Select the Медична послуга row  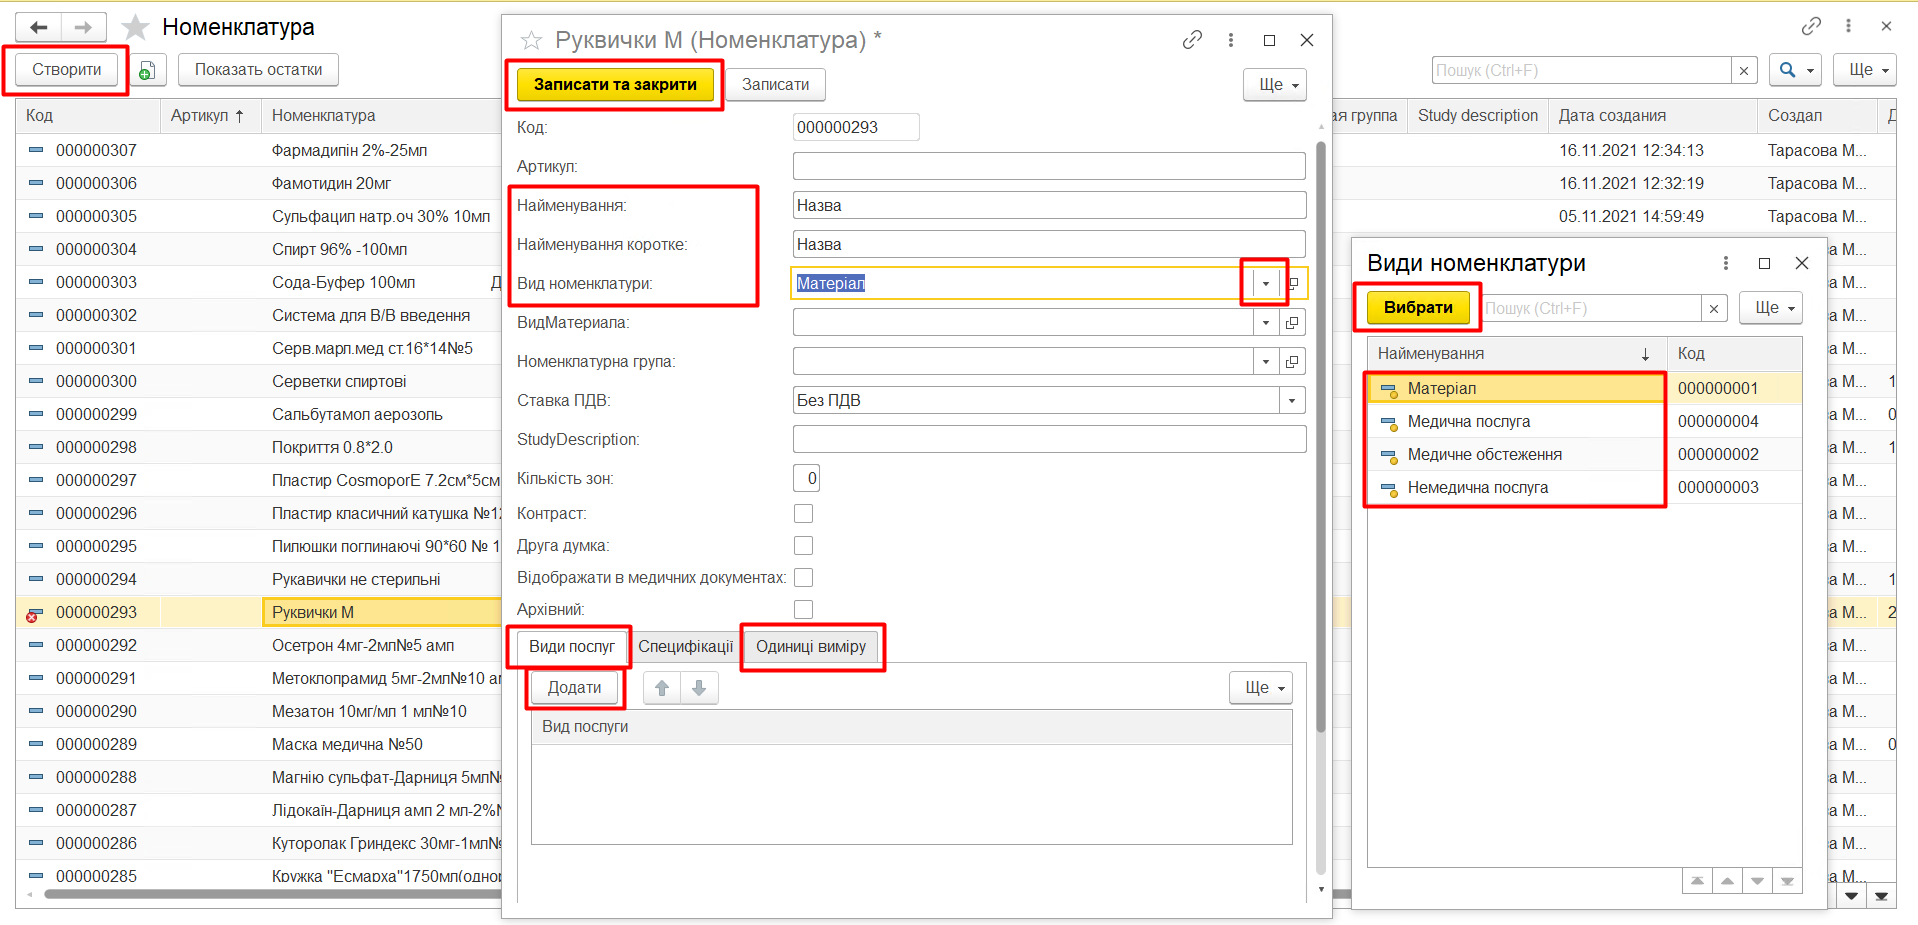tap(1468, 422)
